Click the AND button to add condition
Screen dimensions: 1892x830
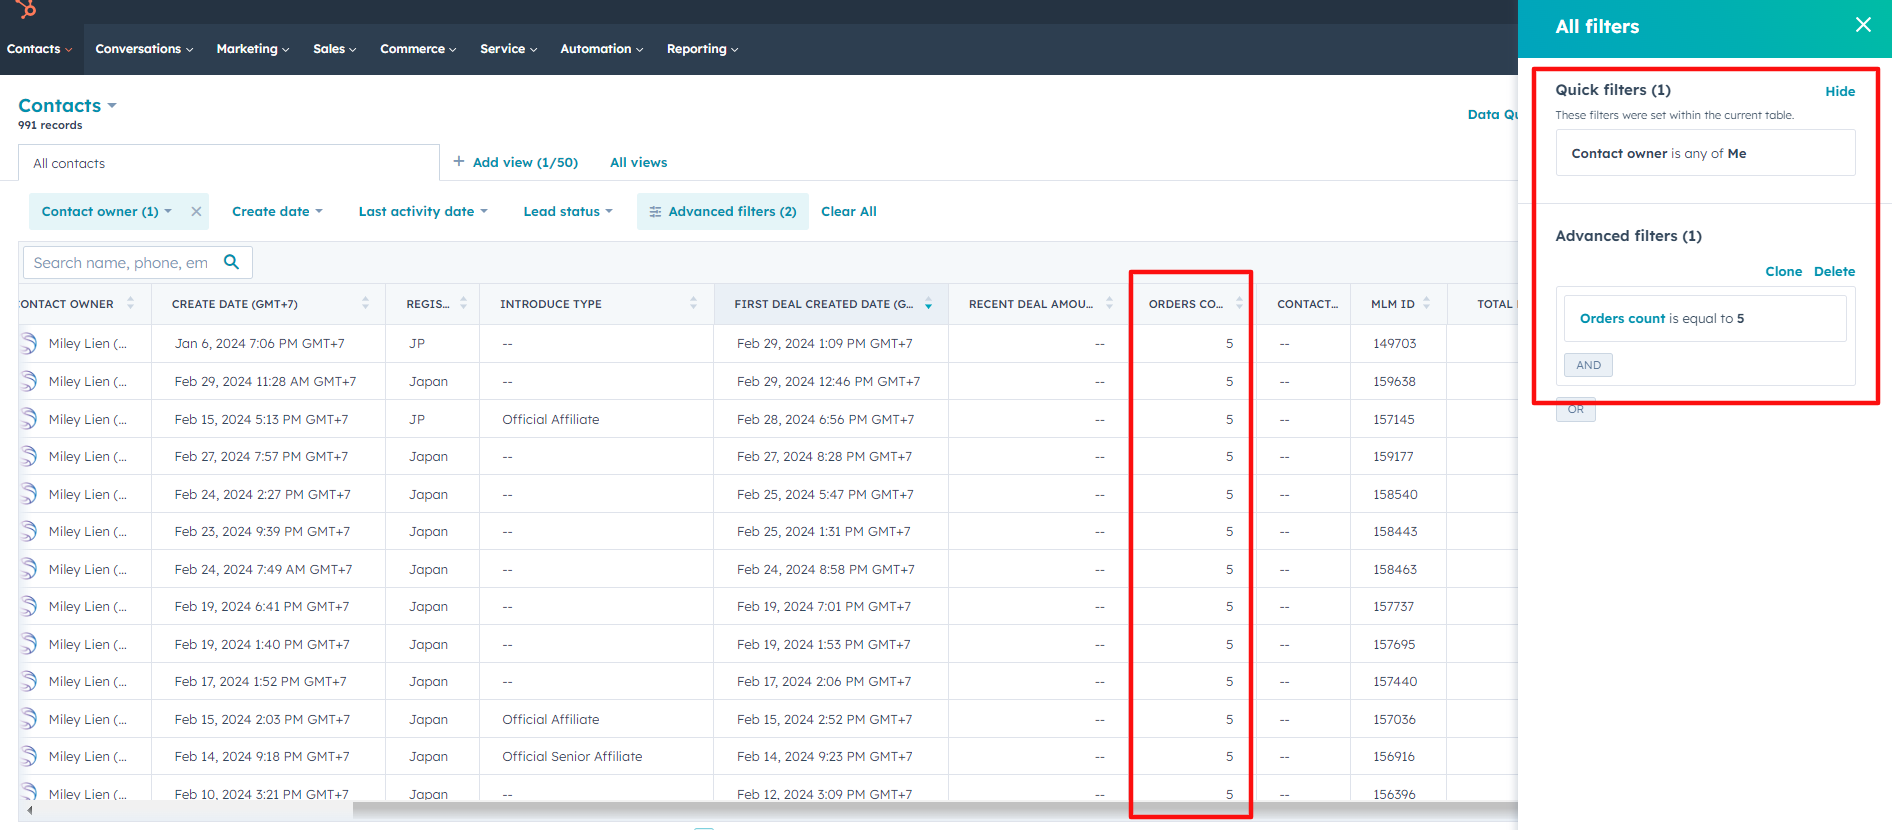coord(1588,365)
